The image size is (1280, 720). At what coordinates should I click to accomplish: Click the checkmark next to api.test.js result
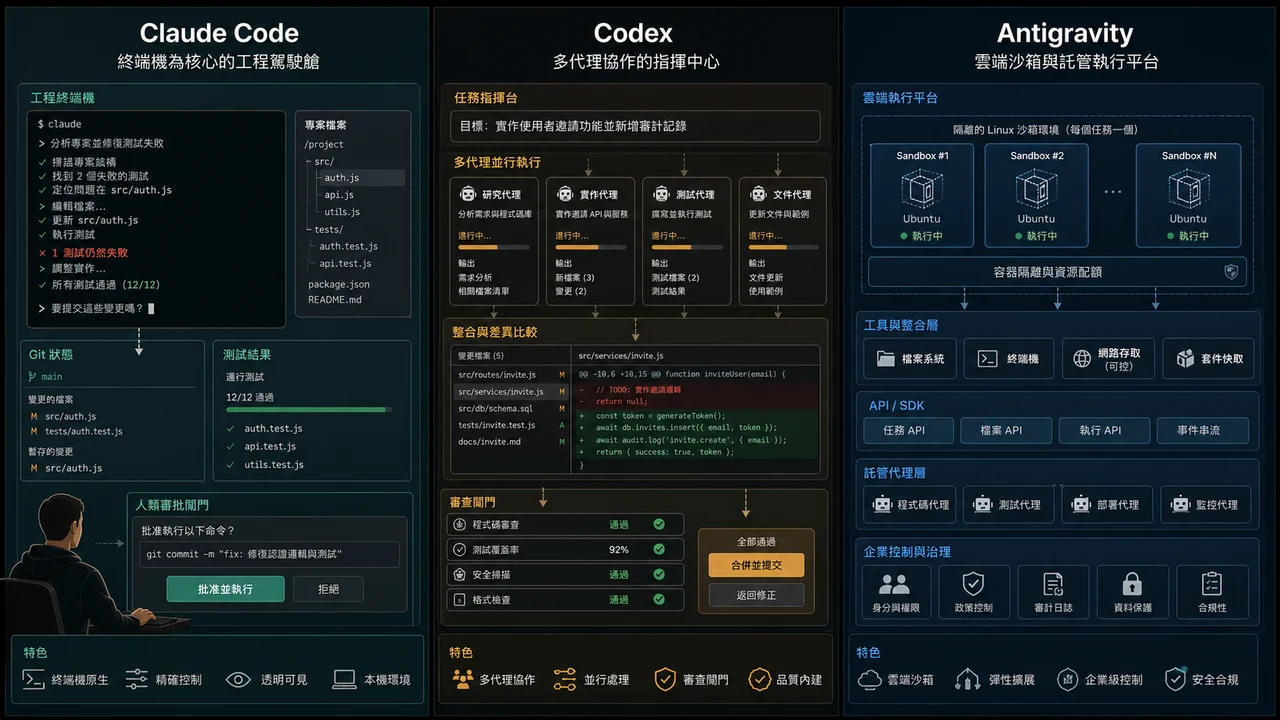229,446
